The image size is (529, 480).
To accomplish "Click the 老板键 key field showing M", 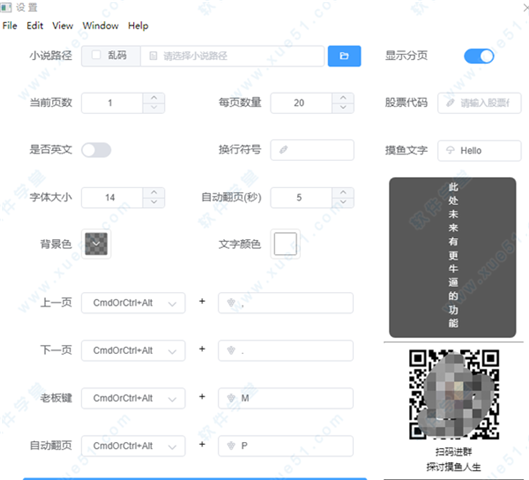I will [286, 398].
